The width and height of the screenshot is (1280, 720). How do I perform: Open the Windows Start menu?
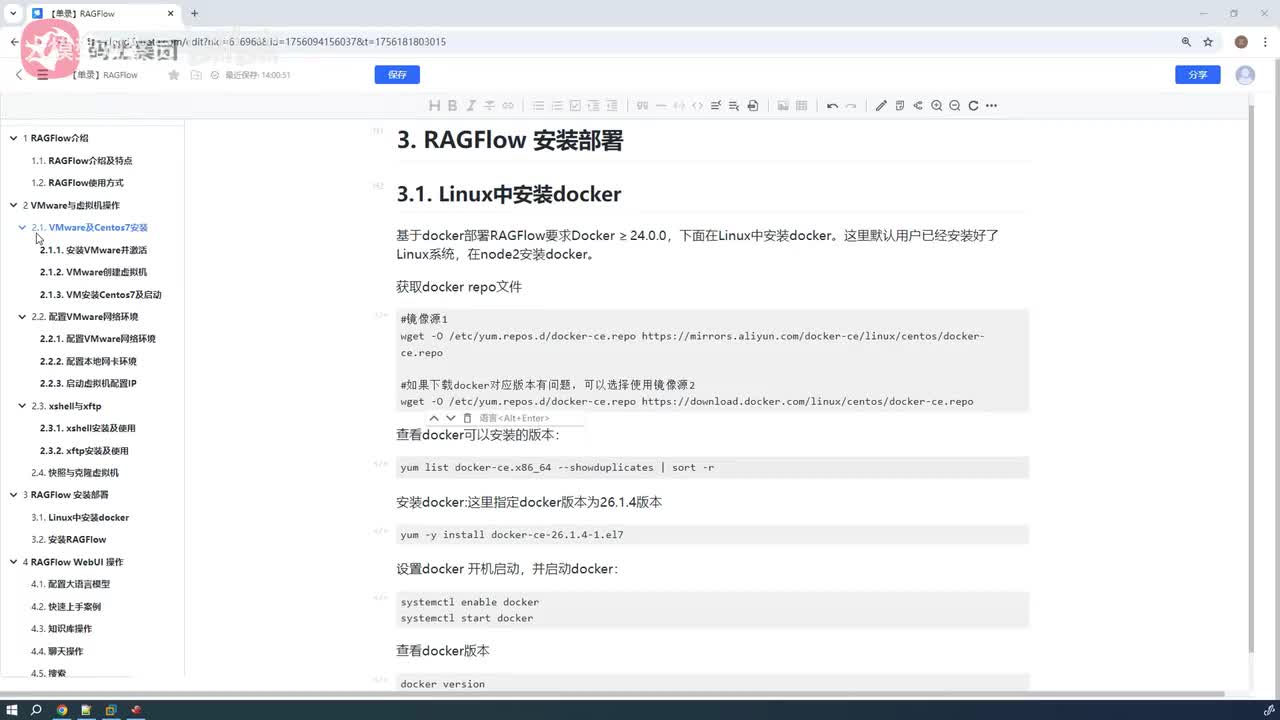click(13, 710)
